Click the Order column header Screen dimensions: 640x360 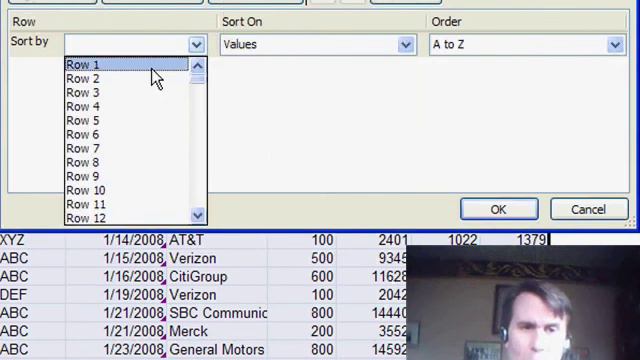(527, 22)
